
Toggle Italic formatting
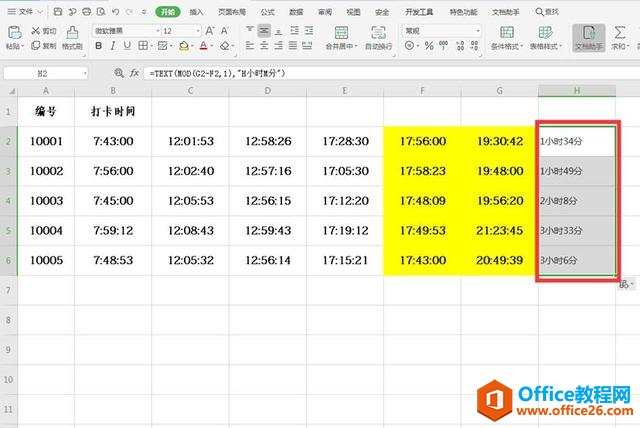[113, 46]
